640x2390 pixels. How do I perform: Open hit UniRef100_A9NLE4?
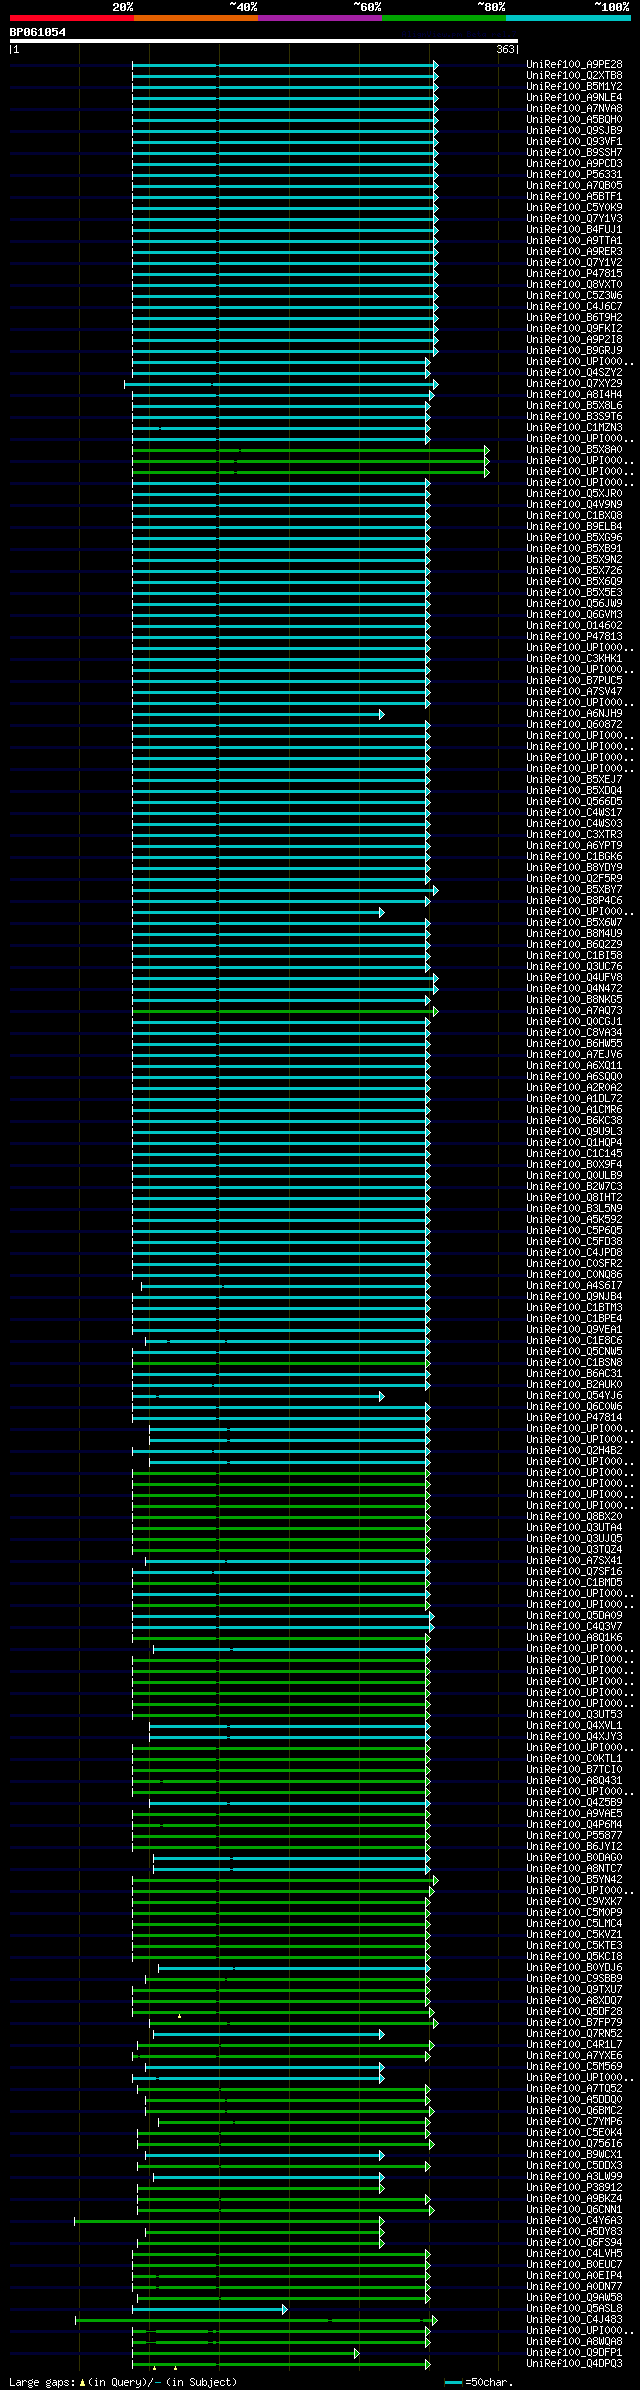tap(574, 97)
